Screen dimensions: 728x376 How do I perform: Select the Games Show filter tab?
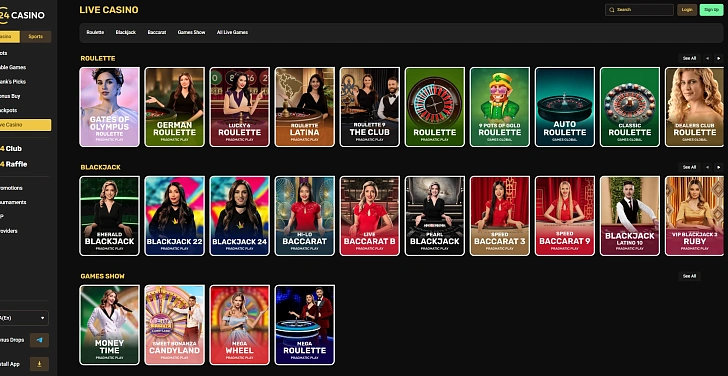point(191,32)
